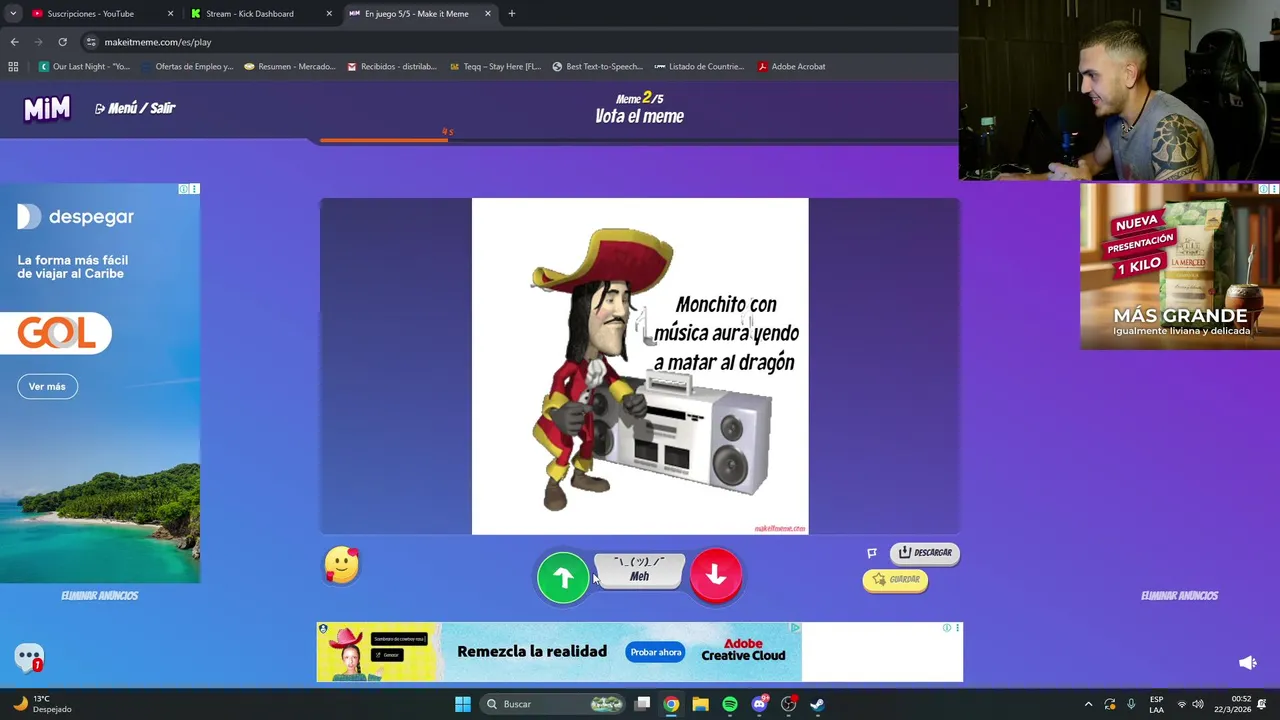Upvote the meme with green arrow
The image size is (1280, 720).
pos(563,577)
